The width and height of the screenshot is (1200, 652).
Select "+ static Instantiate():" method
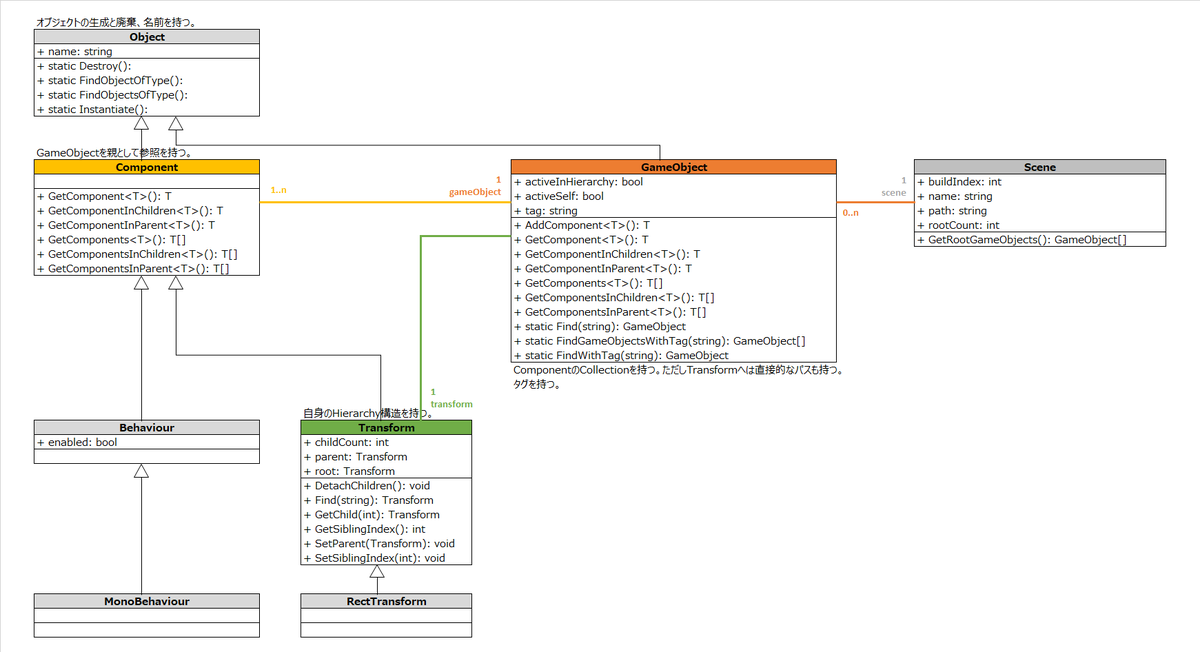tap(92, 110)
